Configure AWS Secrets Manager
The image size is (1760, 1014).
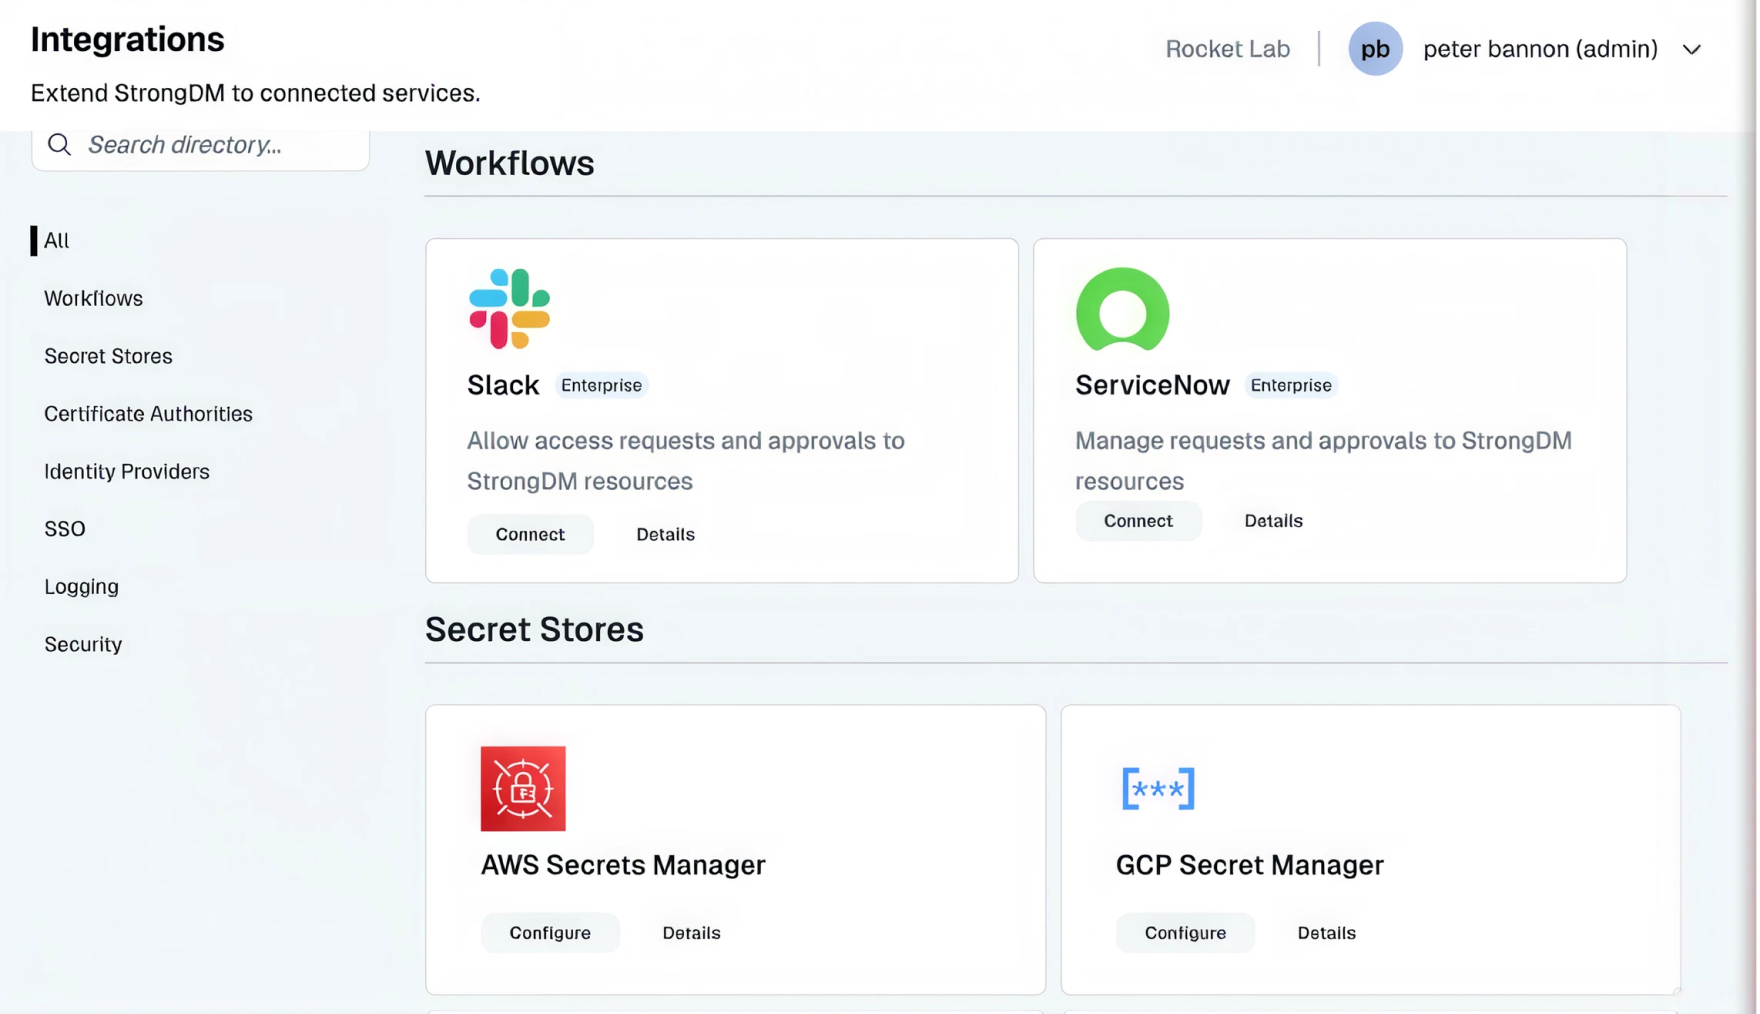[550, 932]
